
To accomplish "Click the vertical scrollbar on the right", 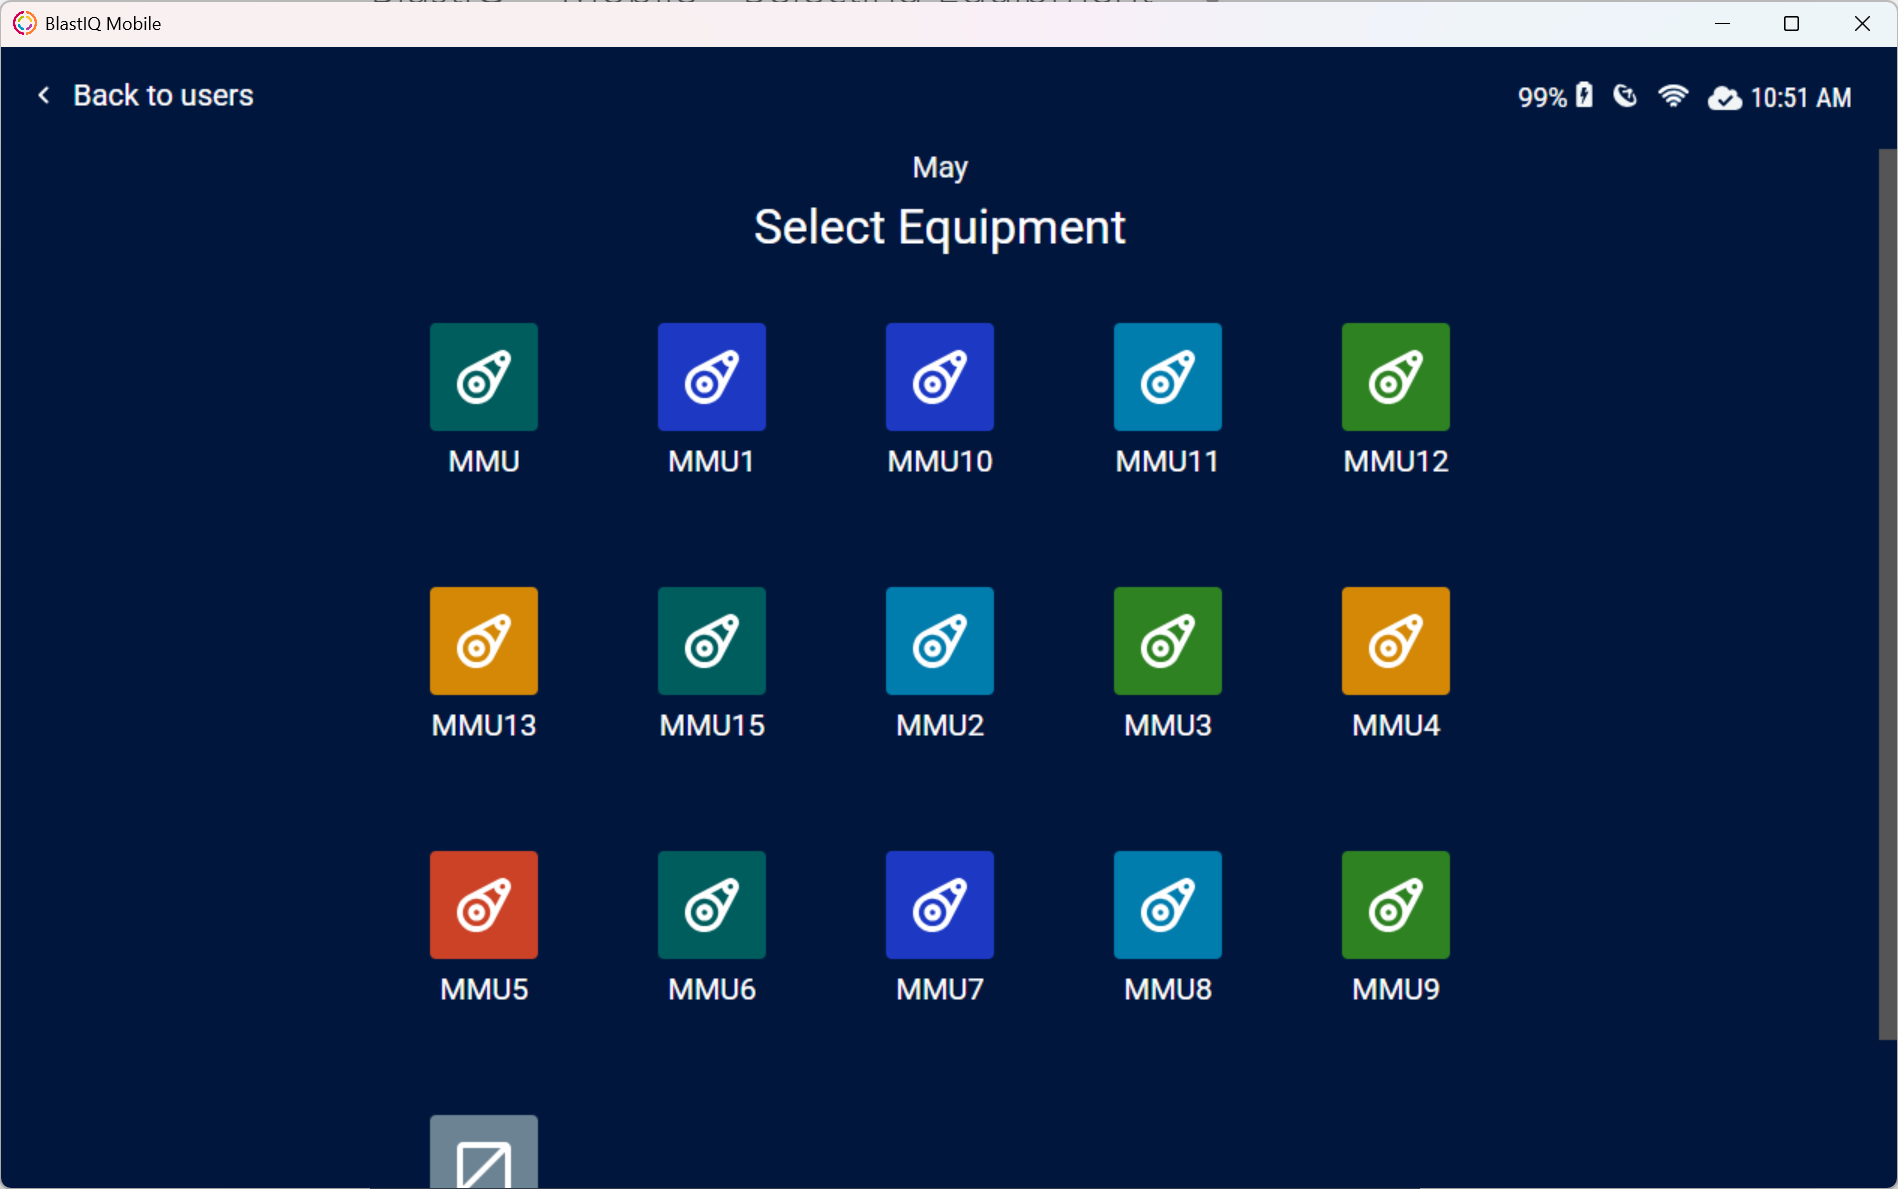I will point(1888,595).
